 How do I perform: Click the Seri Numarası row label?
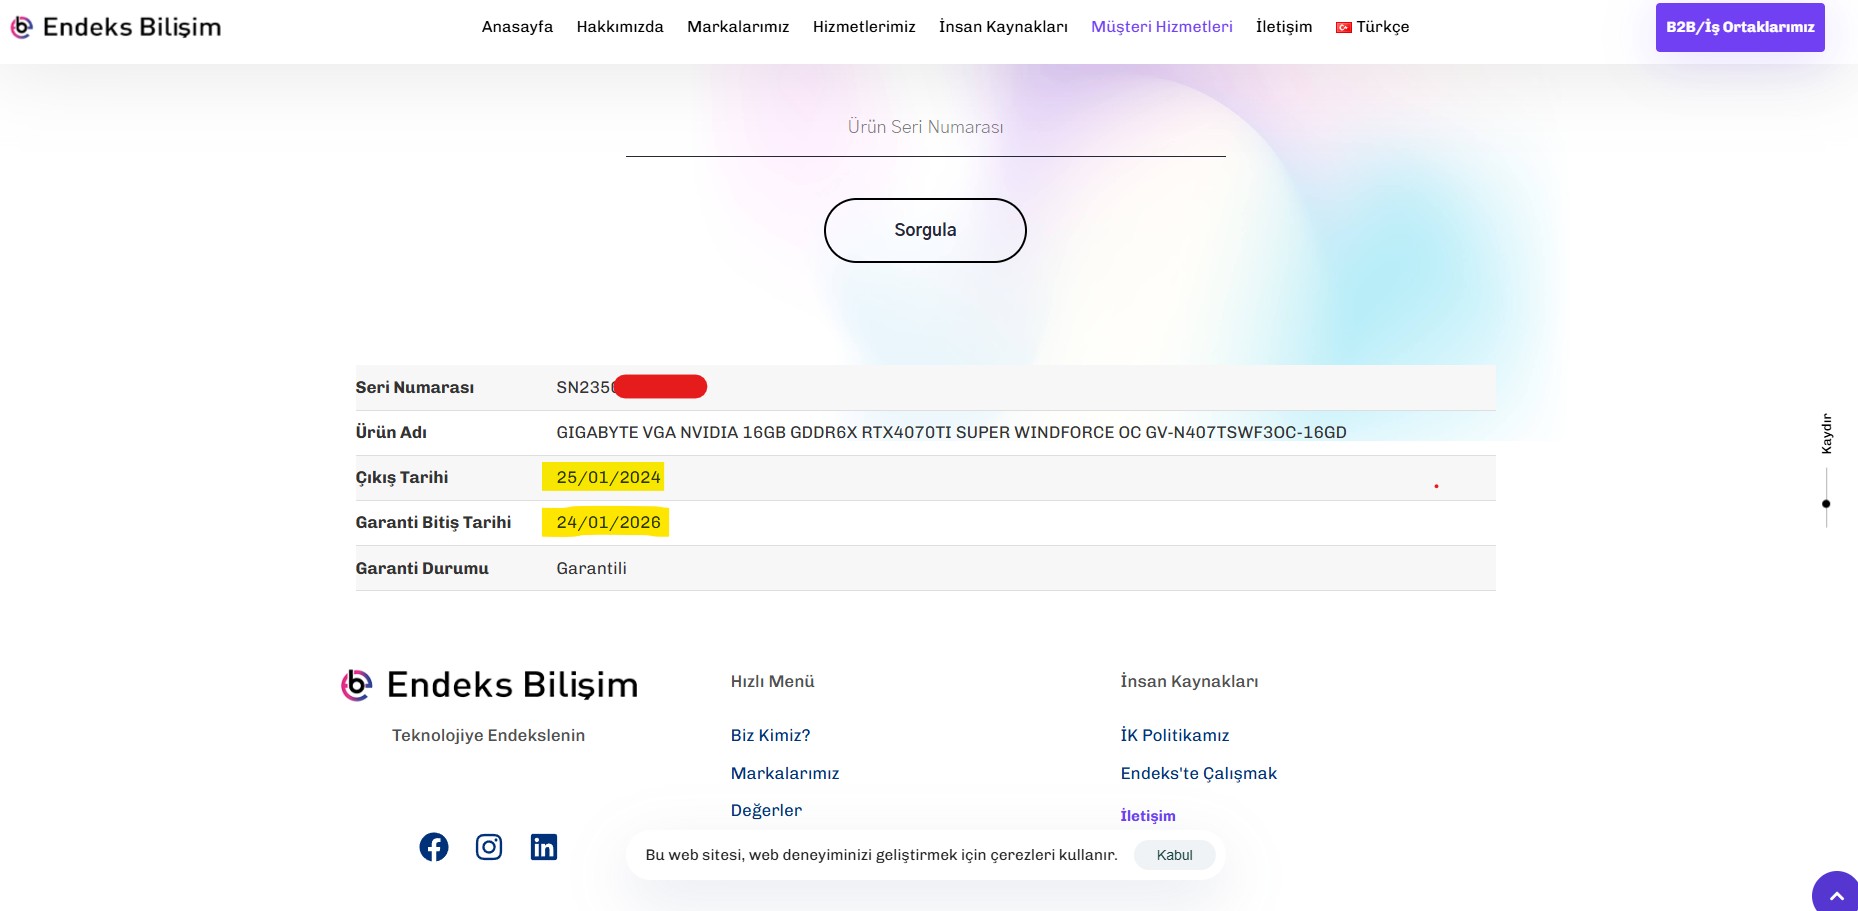tap(415, 387)
